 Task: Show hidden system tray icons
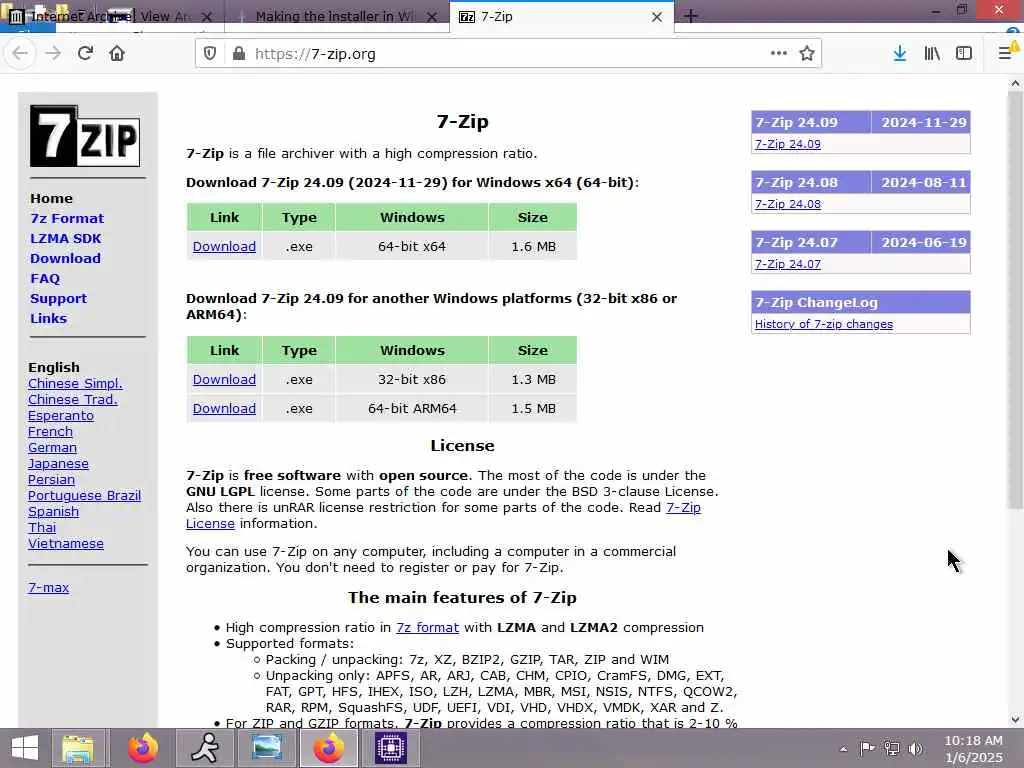(x=843, y=749)
